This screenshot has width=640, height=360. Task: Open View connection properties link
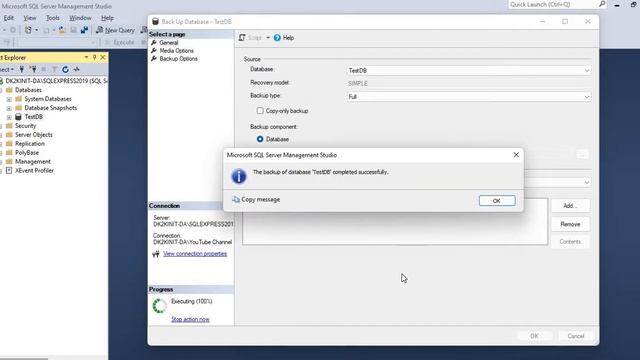[x=195, y=254]
